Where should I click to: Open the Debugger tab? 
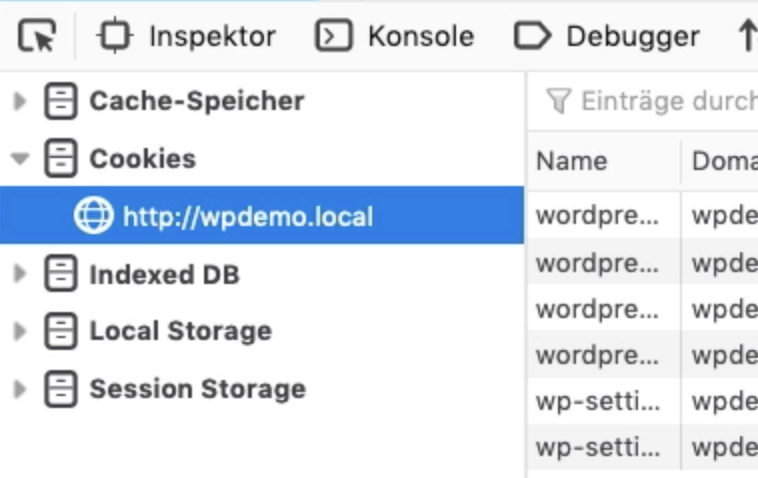click(x=607, y=36)
